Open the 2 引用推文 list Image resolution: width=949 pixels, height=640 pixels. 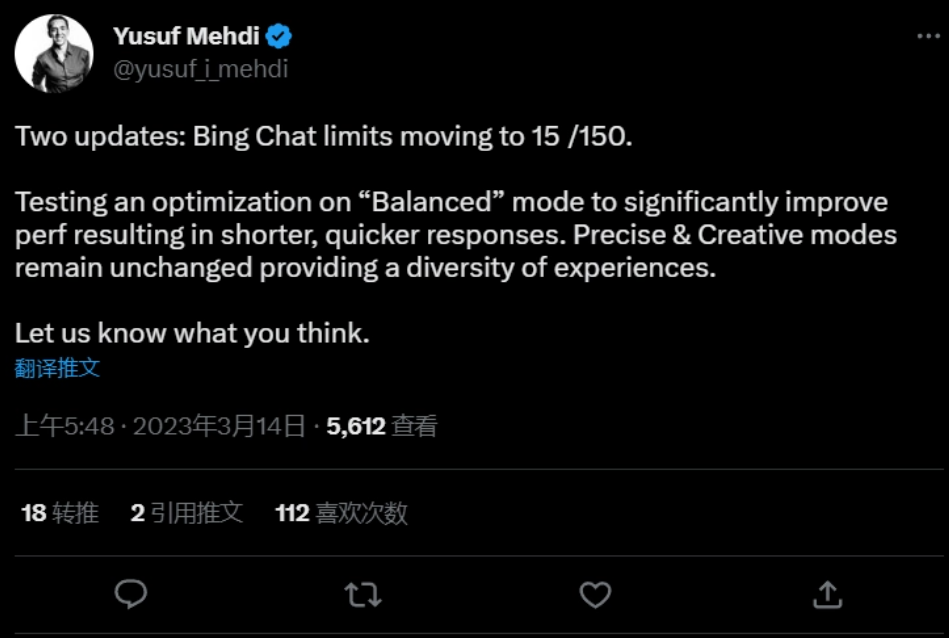point(186,513)
